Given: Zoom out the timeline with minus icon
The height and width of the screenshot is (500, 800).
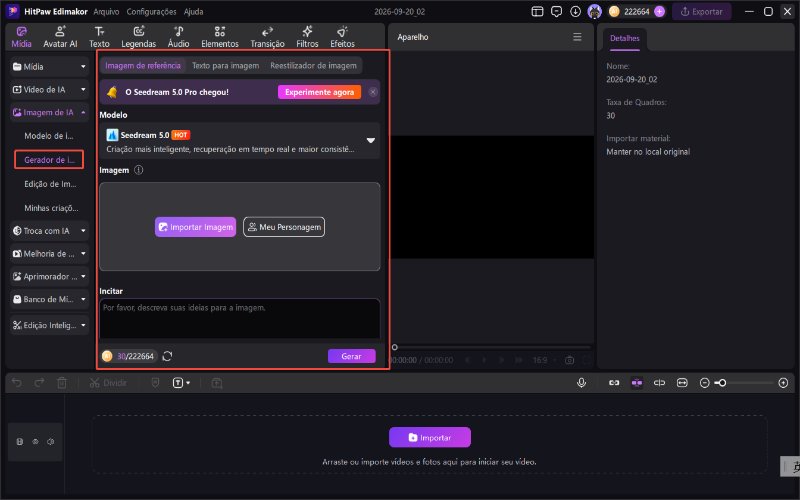Looking at the screenshot, I should [x=705, y=383].
